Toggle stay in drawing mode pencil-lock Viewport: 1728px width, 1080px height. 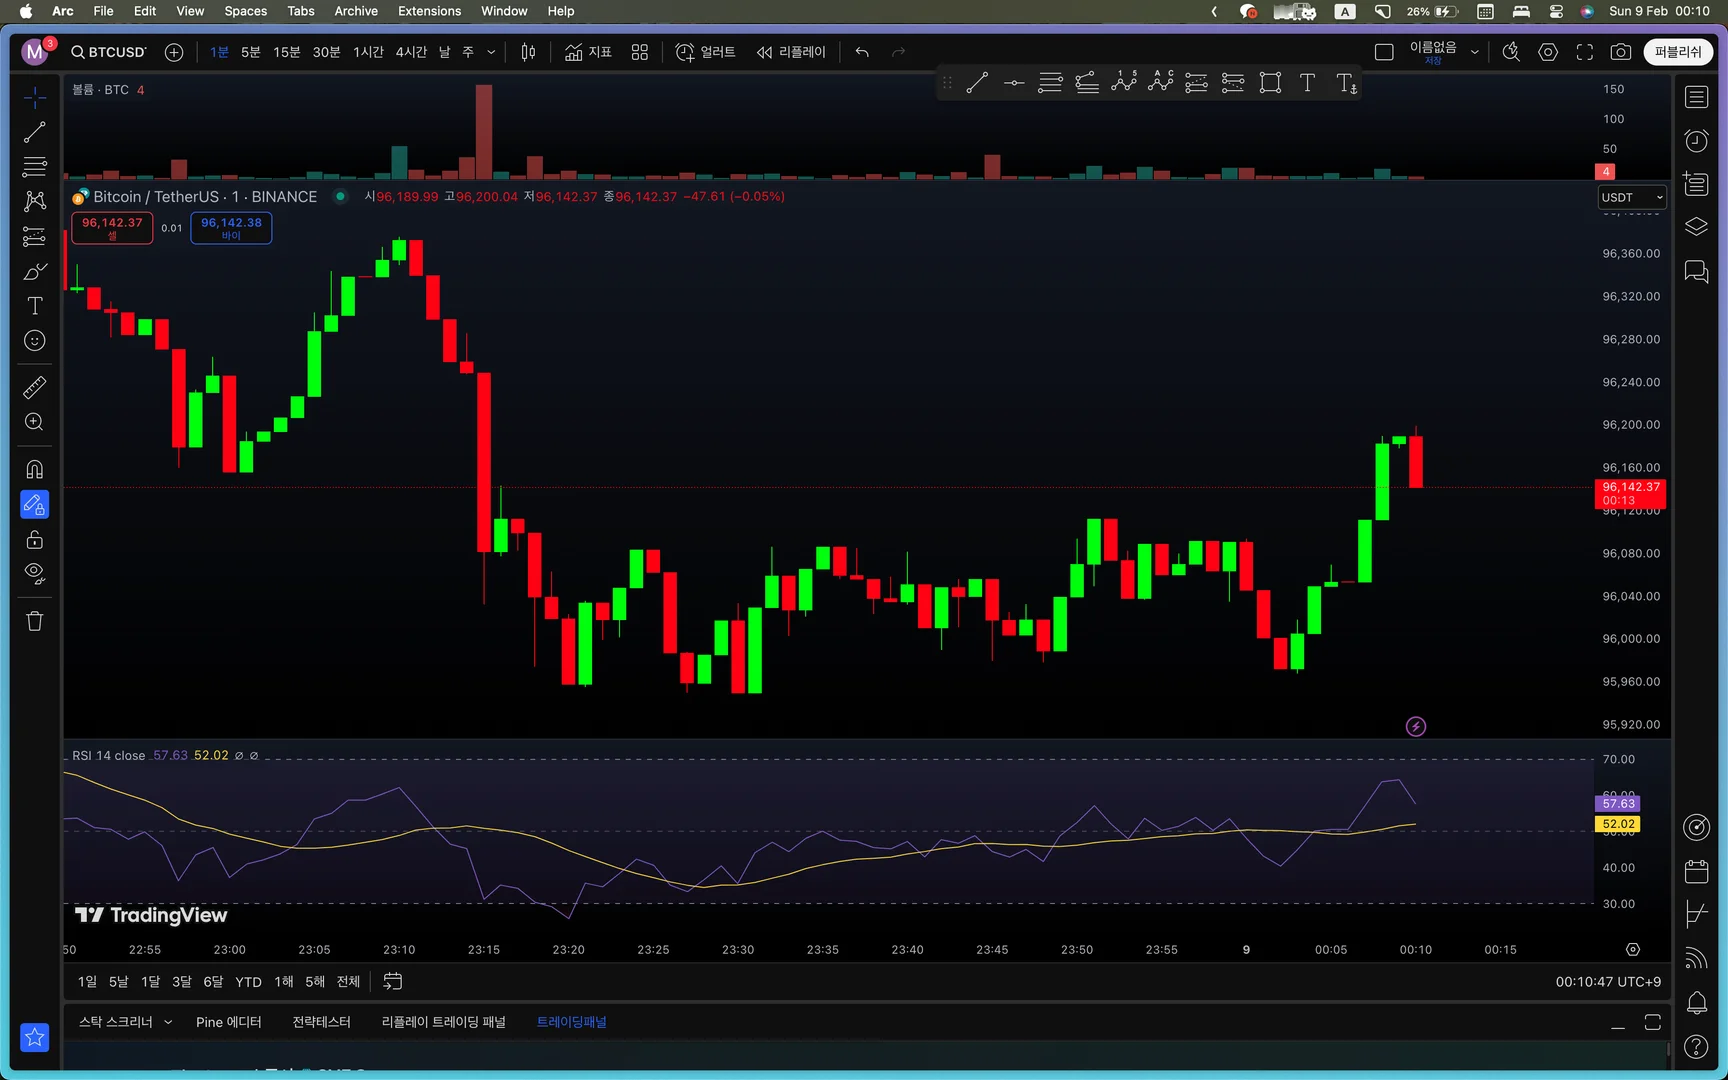(34, 505)
